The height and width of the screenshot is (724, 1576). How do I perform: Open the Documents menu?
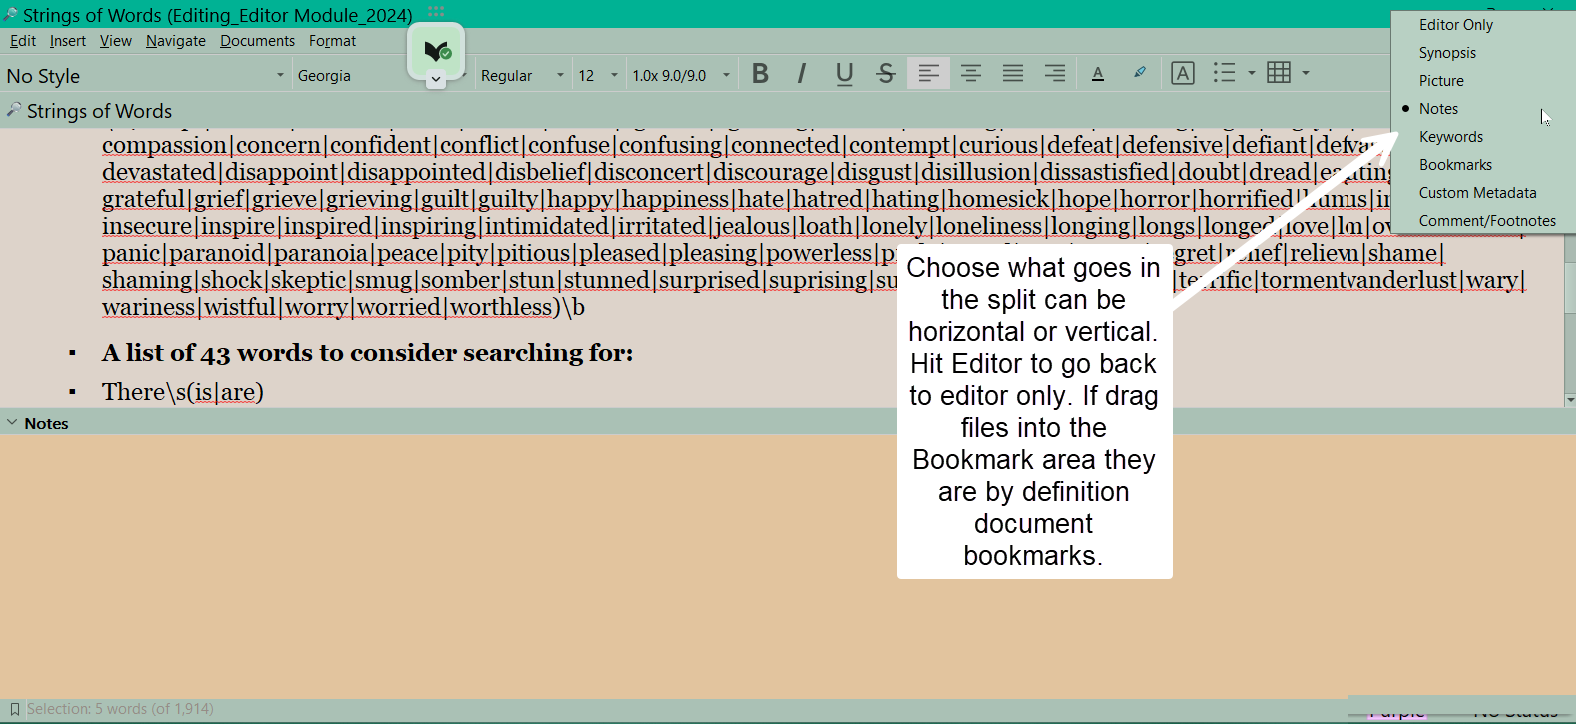coord(257,41)
